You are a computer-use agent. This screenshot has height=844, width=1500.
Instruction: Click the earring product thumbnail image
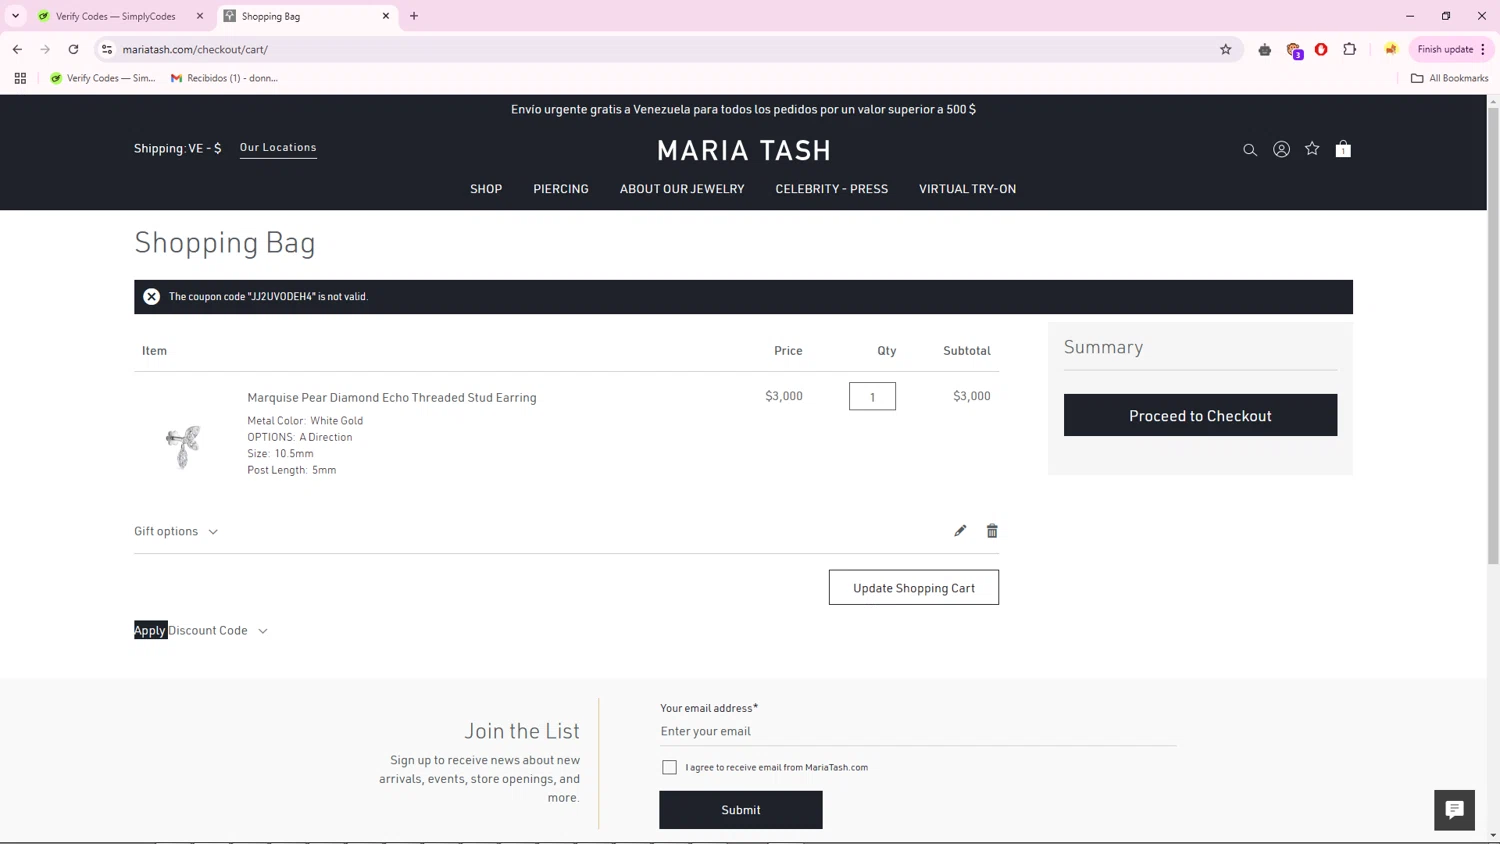point(183,446)
